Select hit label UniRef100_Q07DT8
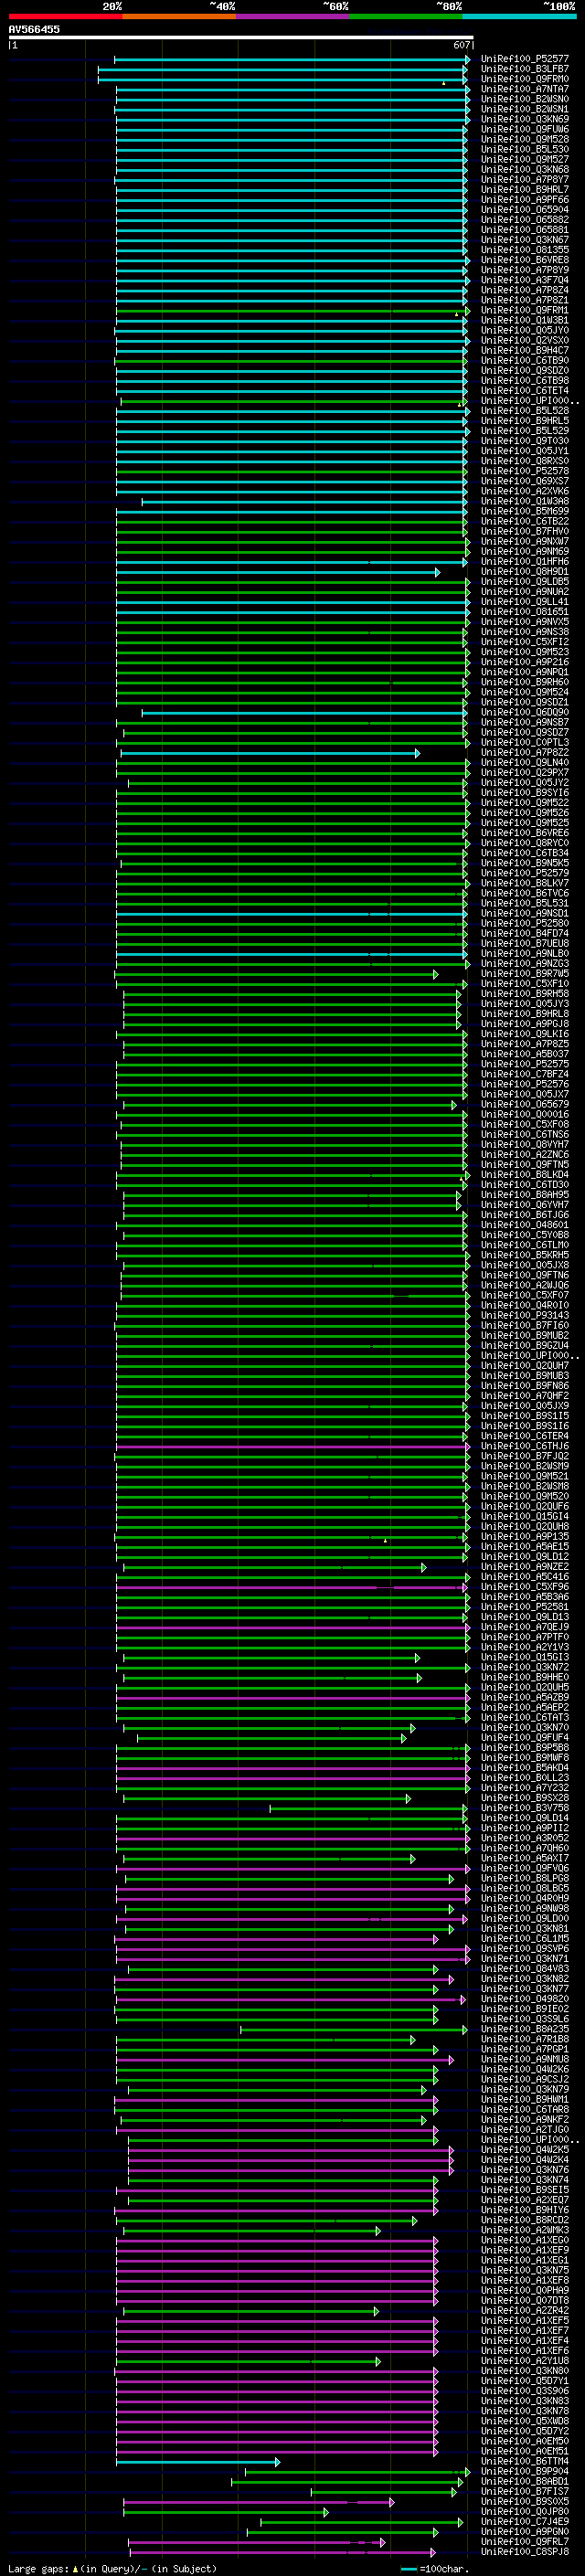Viewport: 585px width, 2576px height. point(525,2300)
